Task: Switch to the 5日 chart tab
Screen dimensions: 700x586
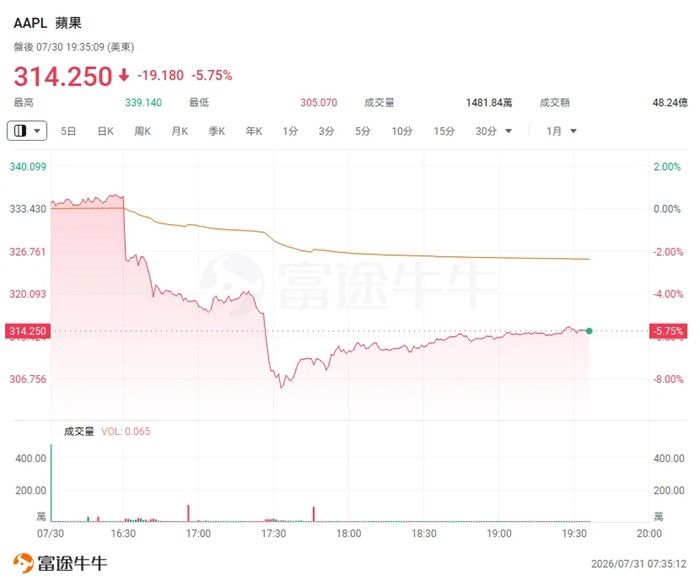Action: 68,131
